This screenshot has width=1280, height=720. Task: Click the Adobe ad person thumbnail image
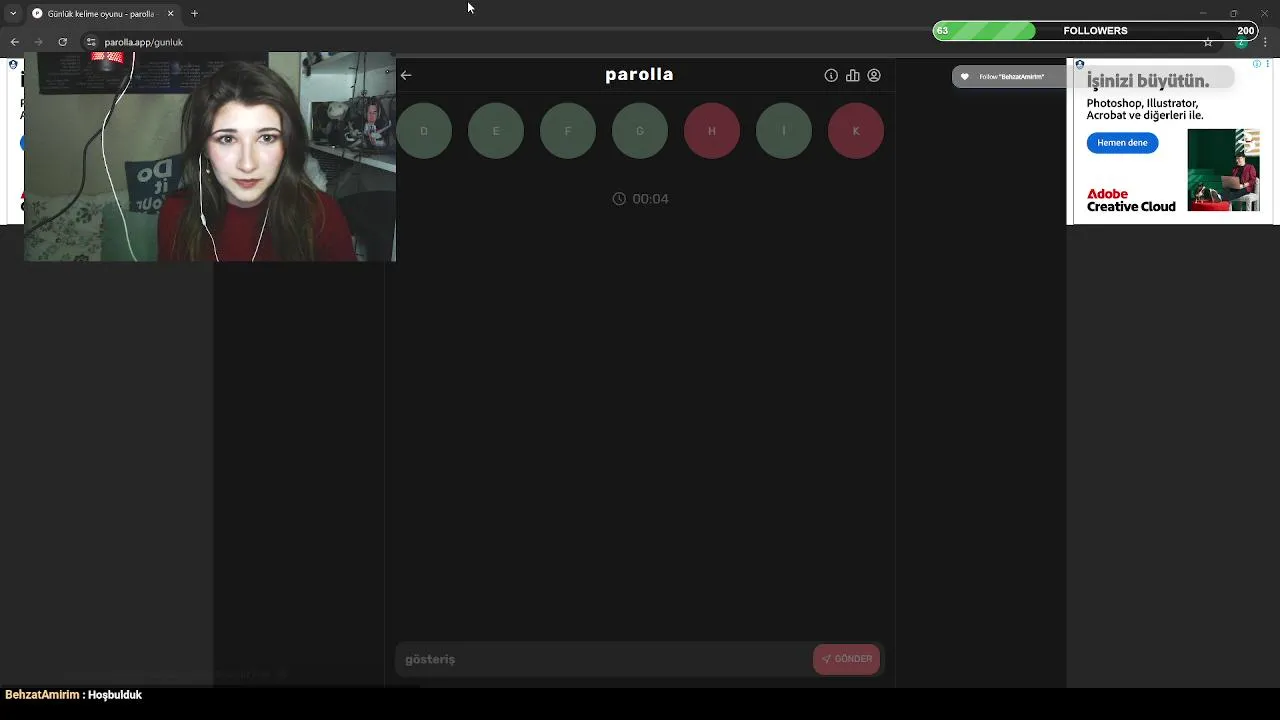click(1223, 170)
